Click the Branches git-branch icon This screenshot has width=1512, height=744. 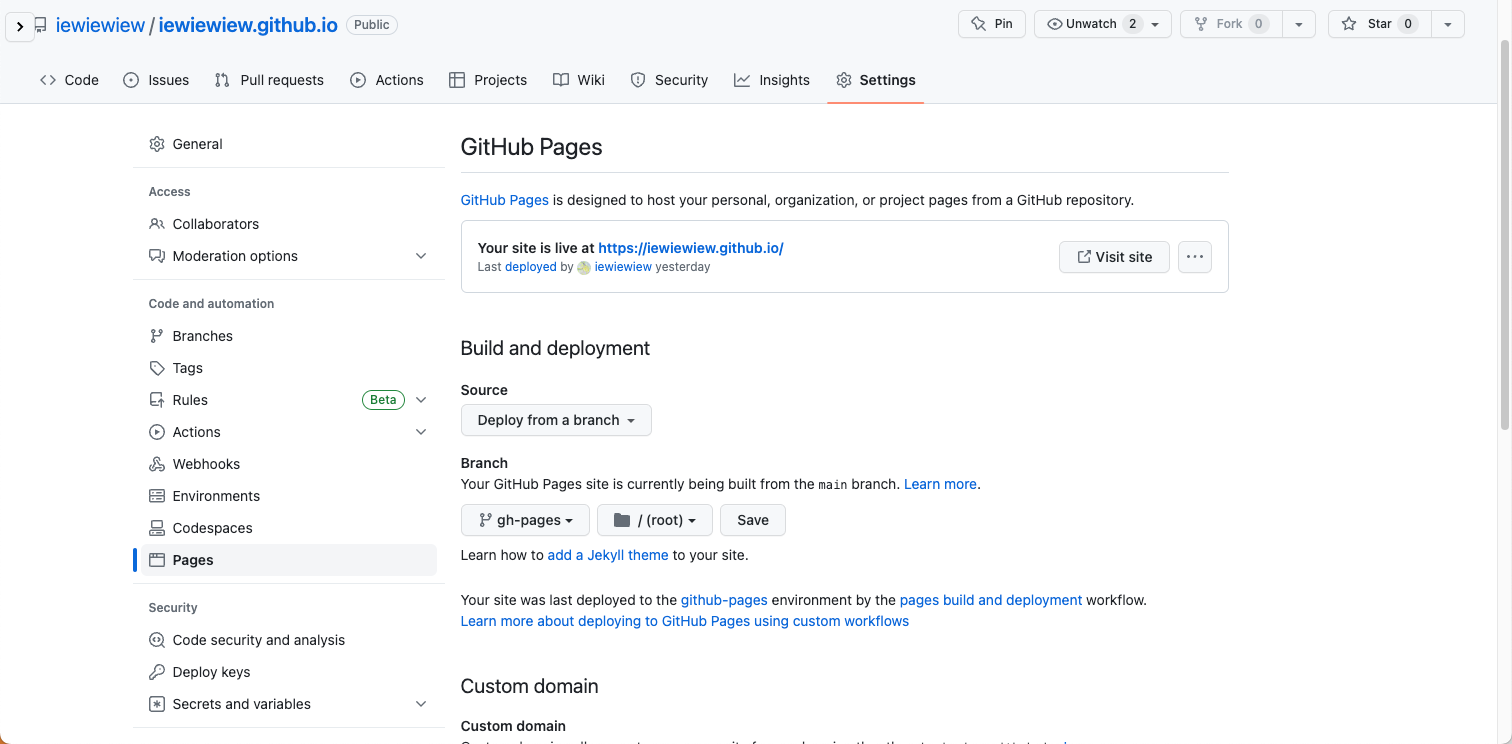(x=157, y=336)
